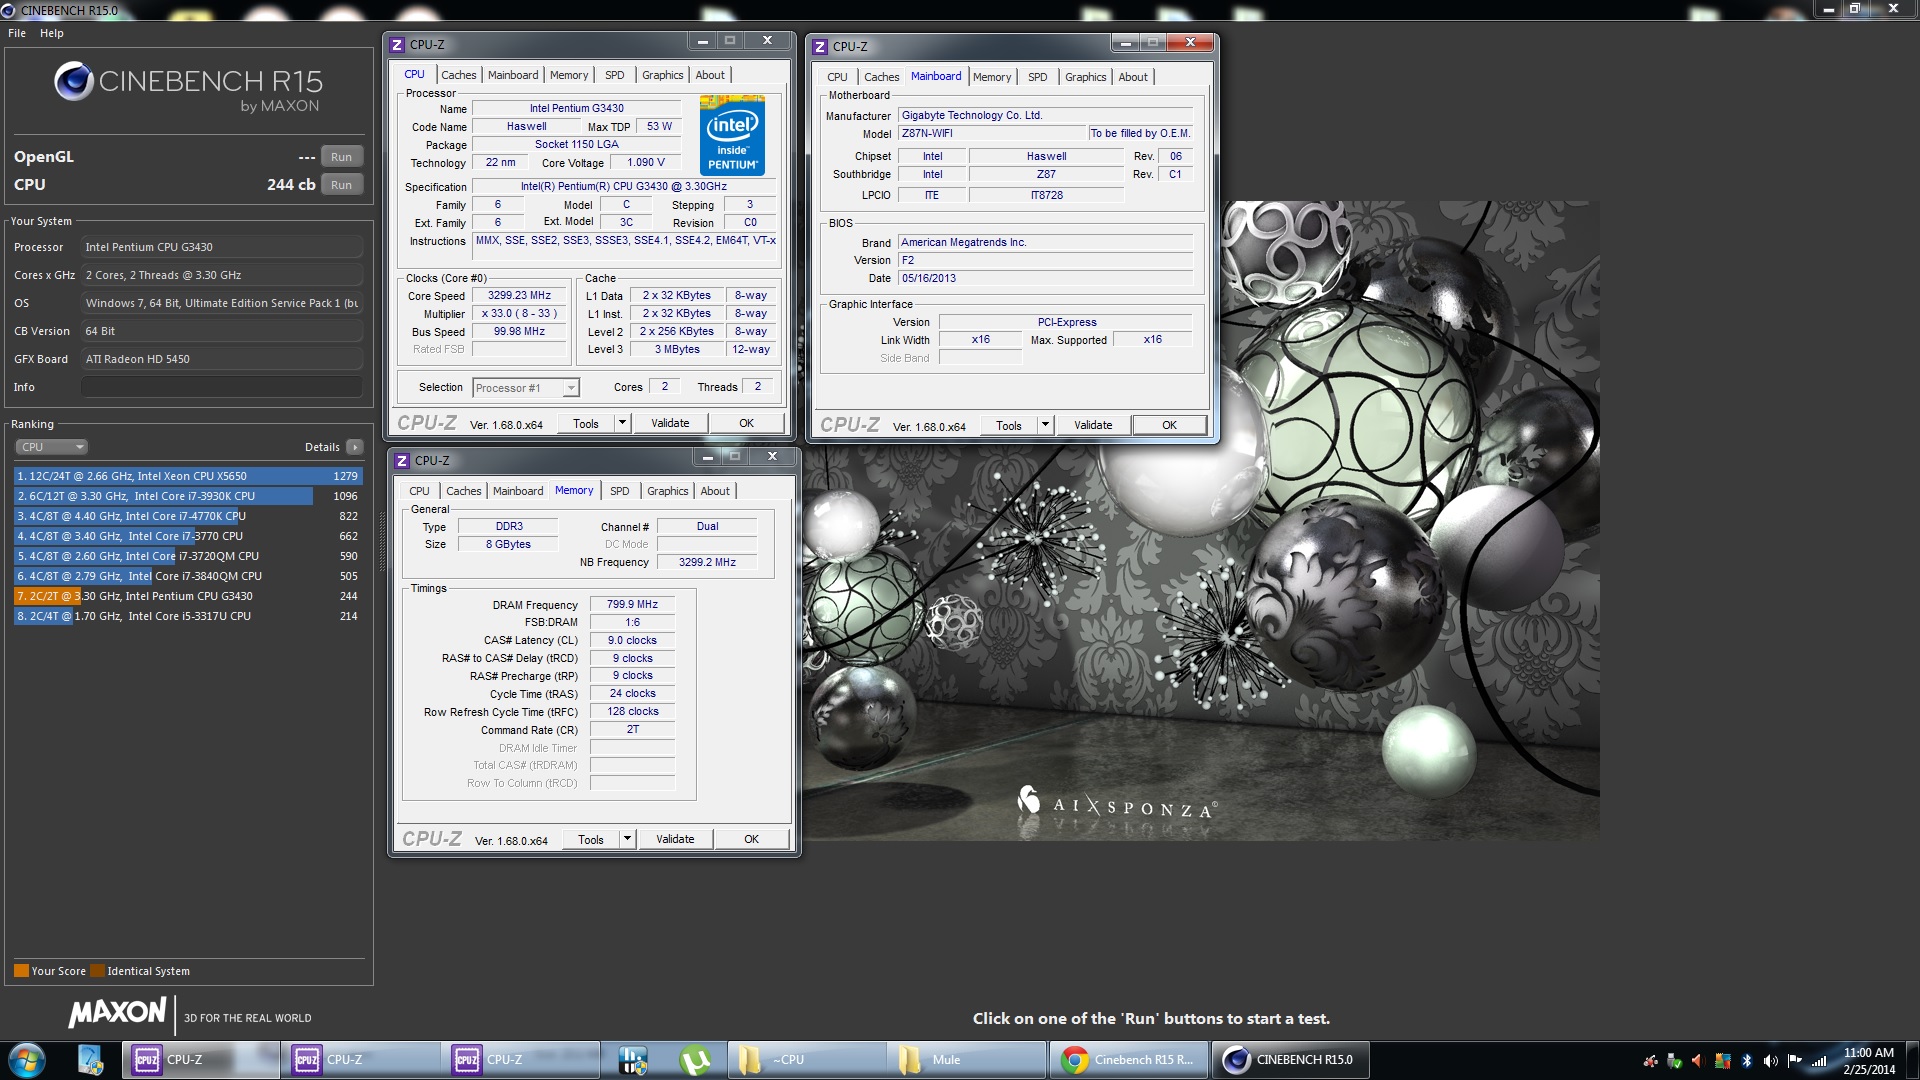
Task: Switch to Mainboard tab in the CPU-Z Memory window
Action: 518,491
